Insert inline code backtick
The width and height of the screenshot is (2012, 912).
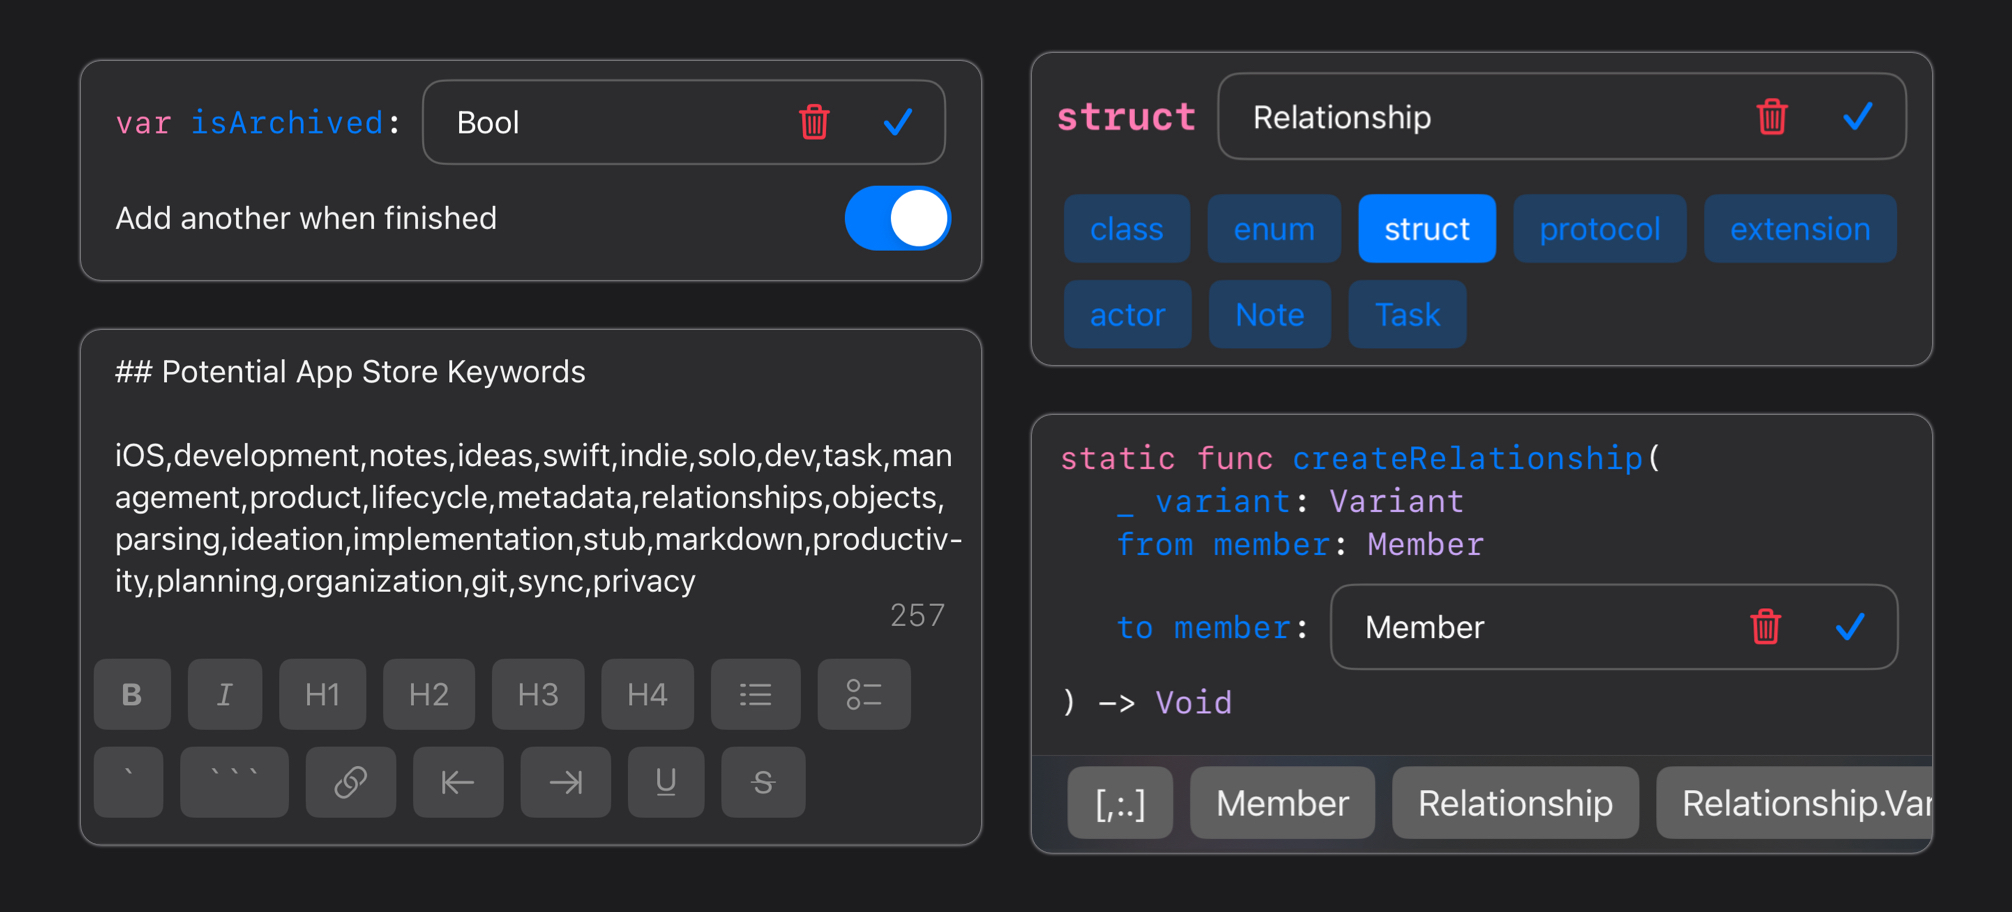point(128,782)
